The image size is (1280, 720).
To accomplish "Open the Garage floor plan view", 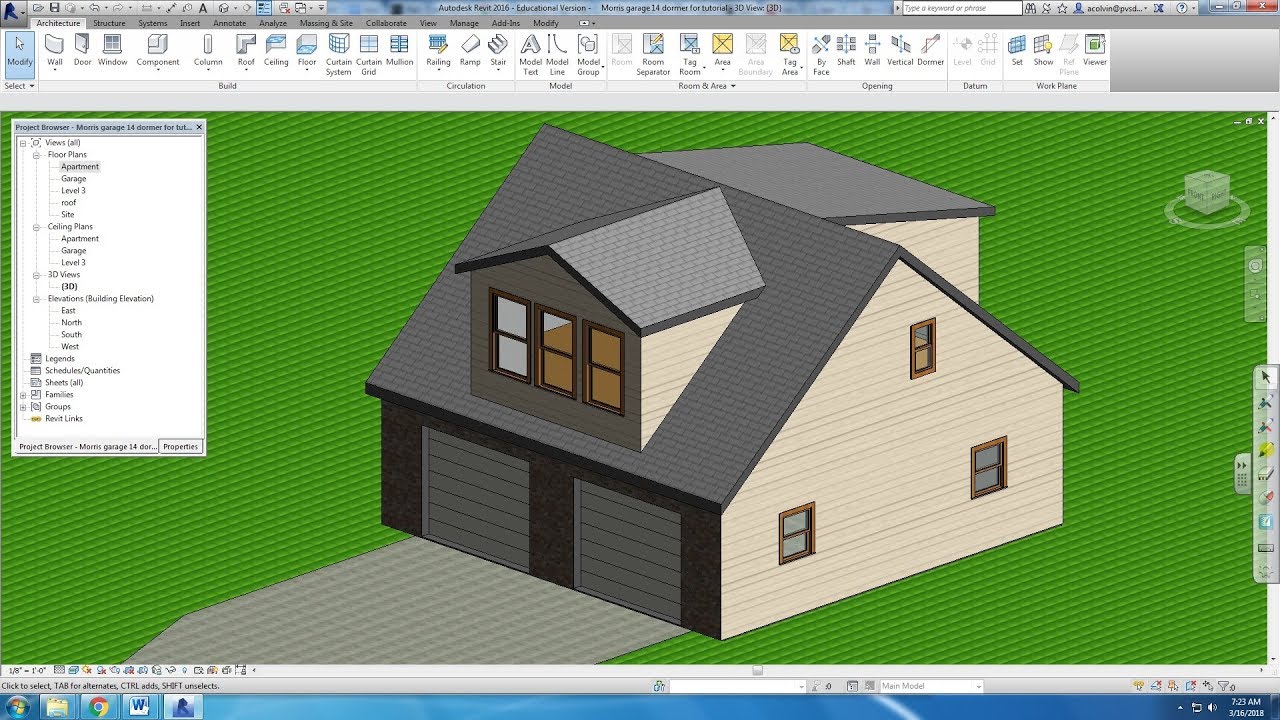I will [x=74, y=179].
